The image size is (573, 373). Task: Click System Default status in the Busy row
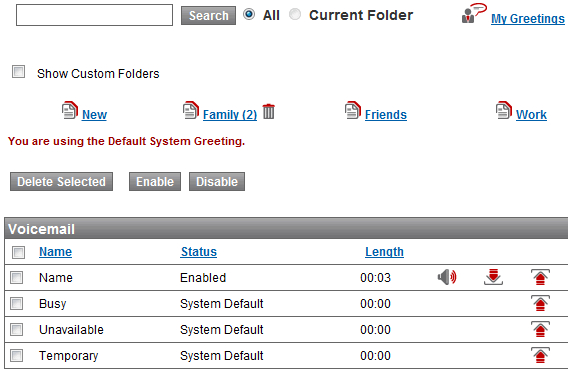(x=221, y=304)
